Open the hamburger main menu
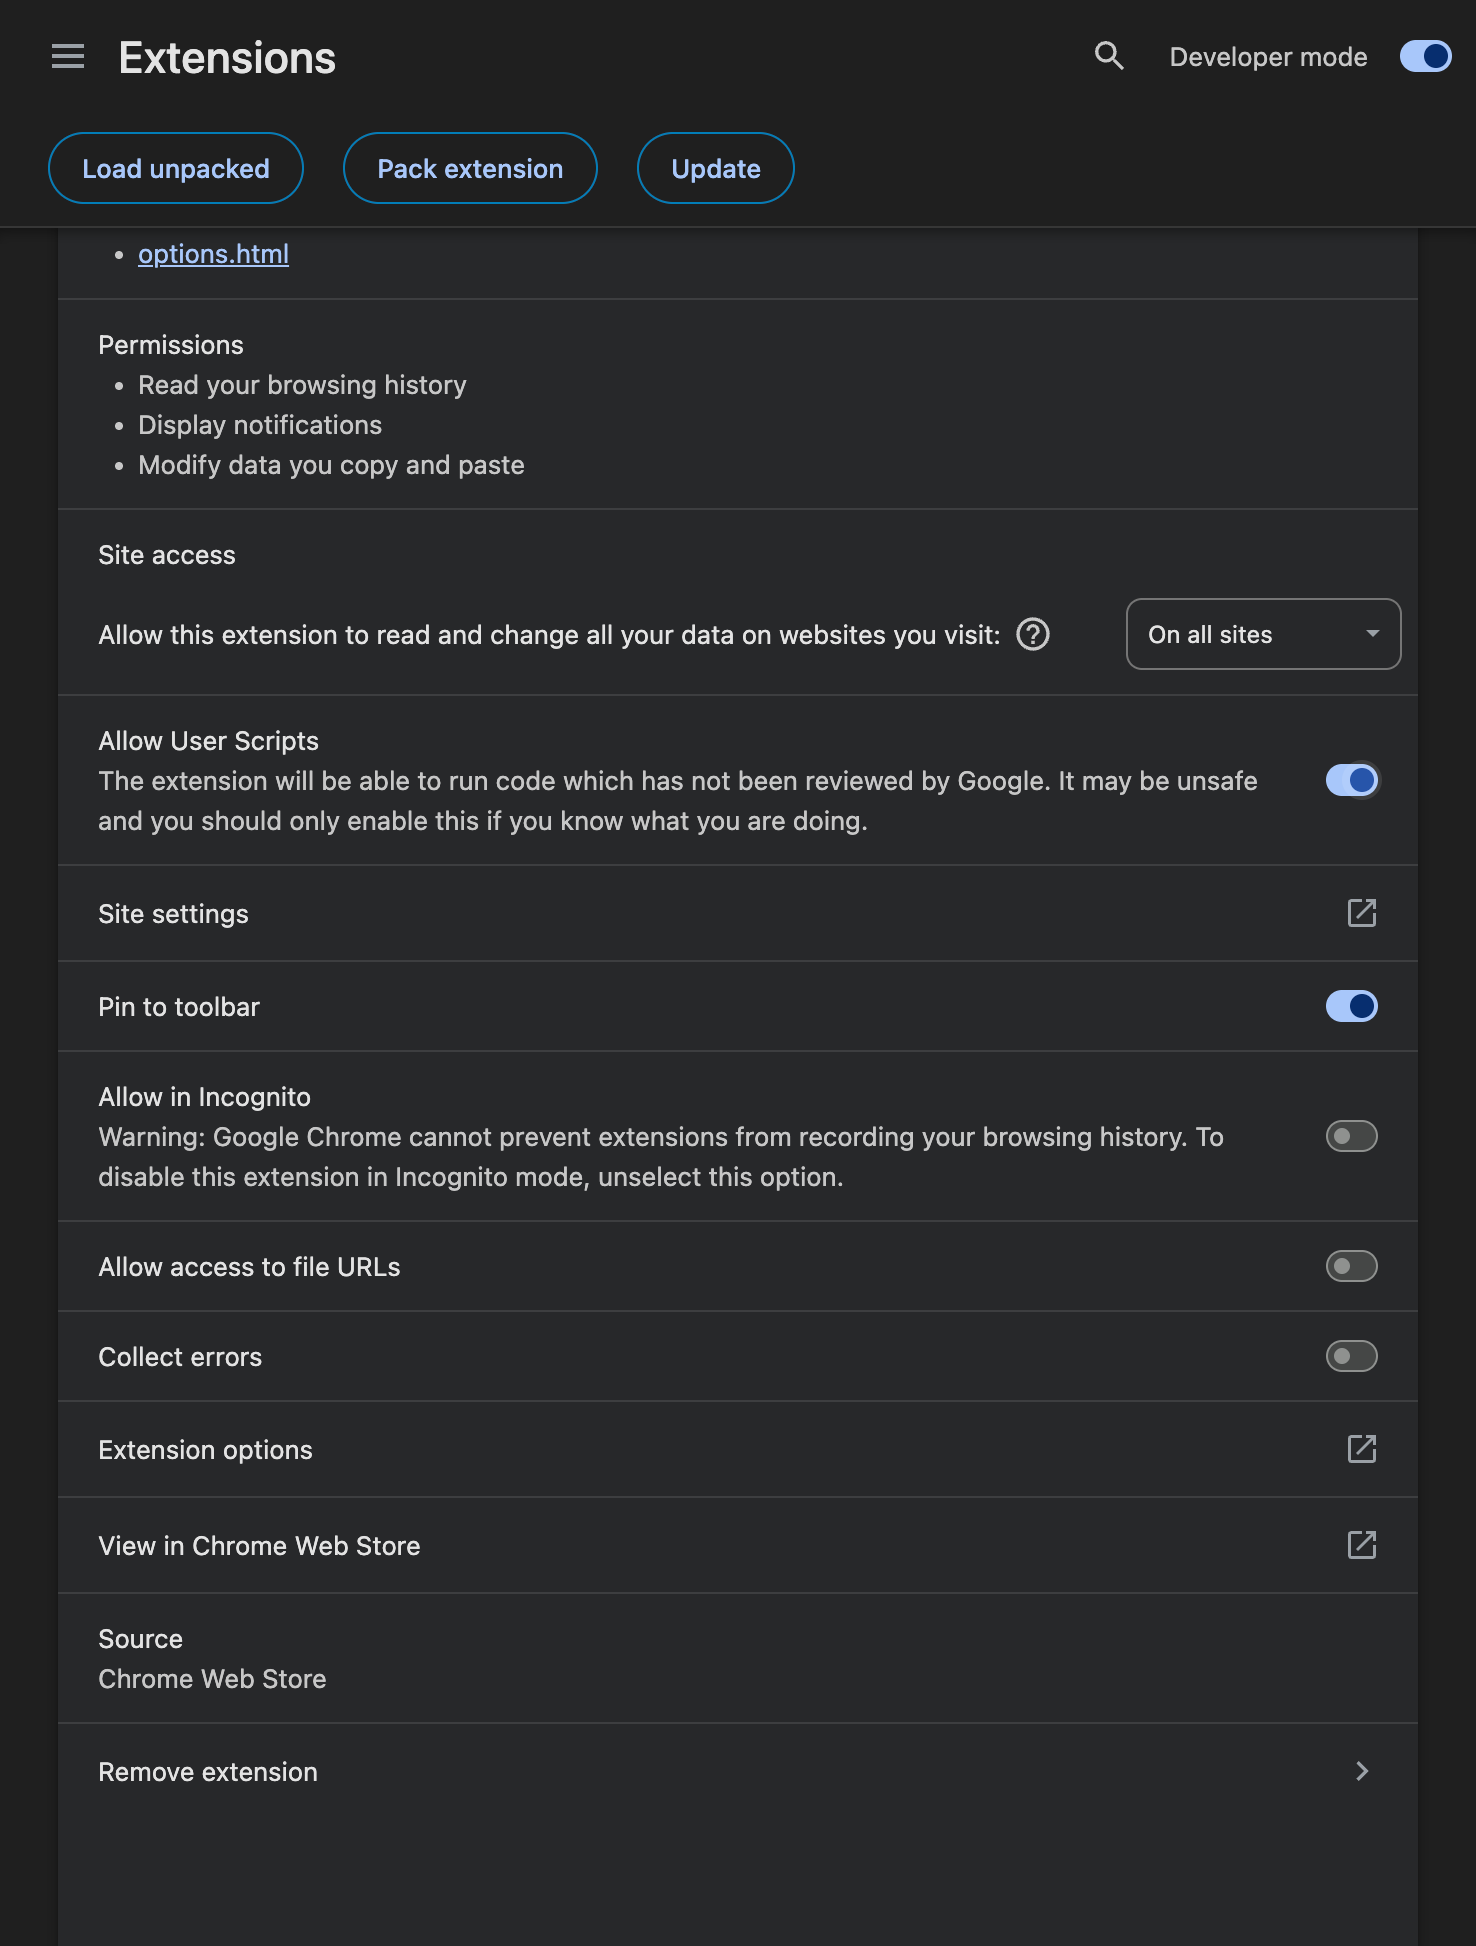Image resolution: width=1476 pixels, height=1946 pixels. [x=68, y=57]
